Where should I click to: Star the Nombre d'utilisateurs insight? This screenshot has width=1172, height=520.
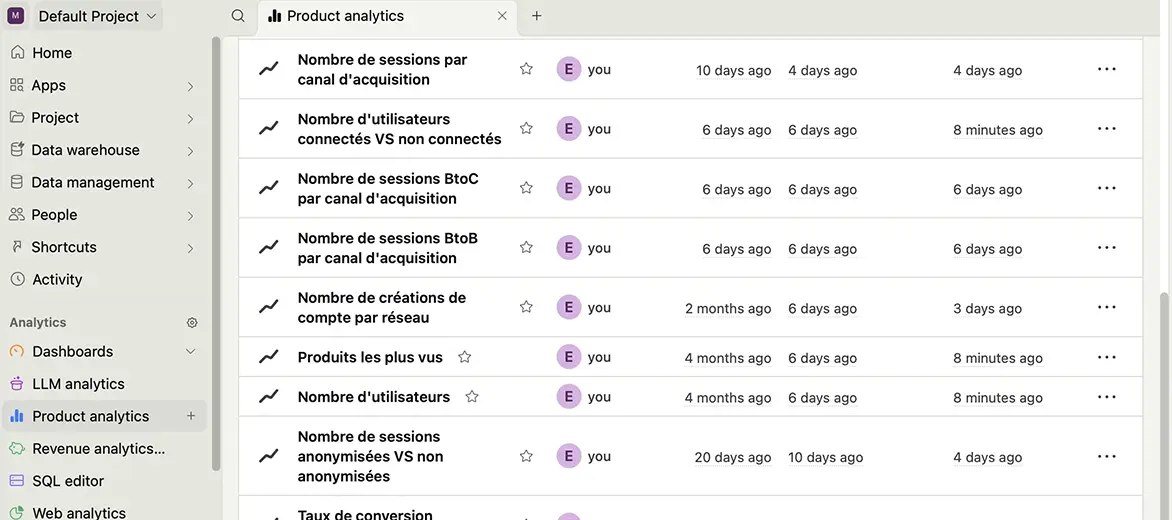point(472,397)
